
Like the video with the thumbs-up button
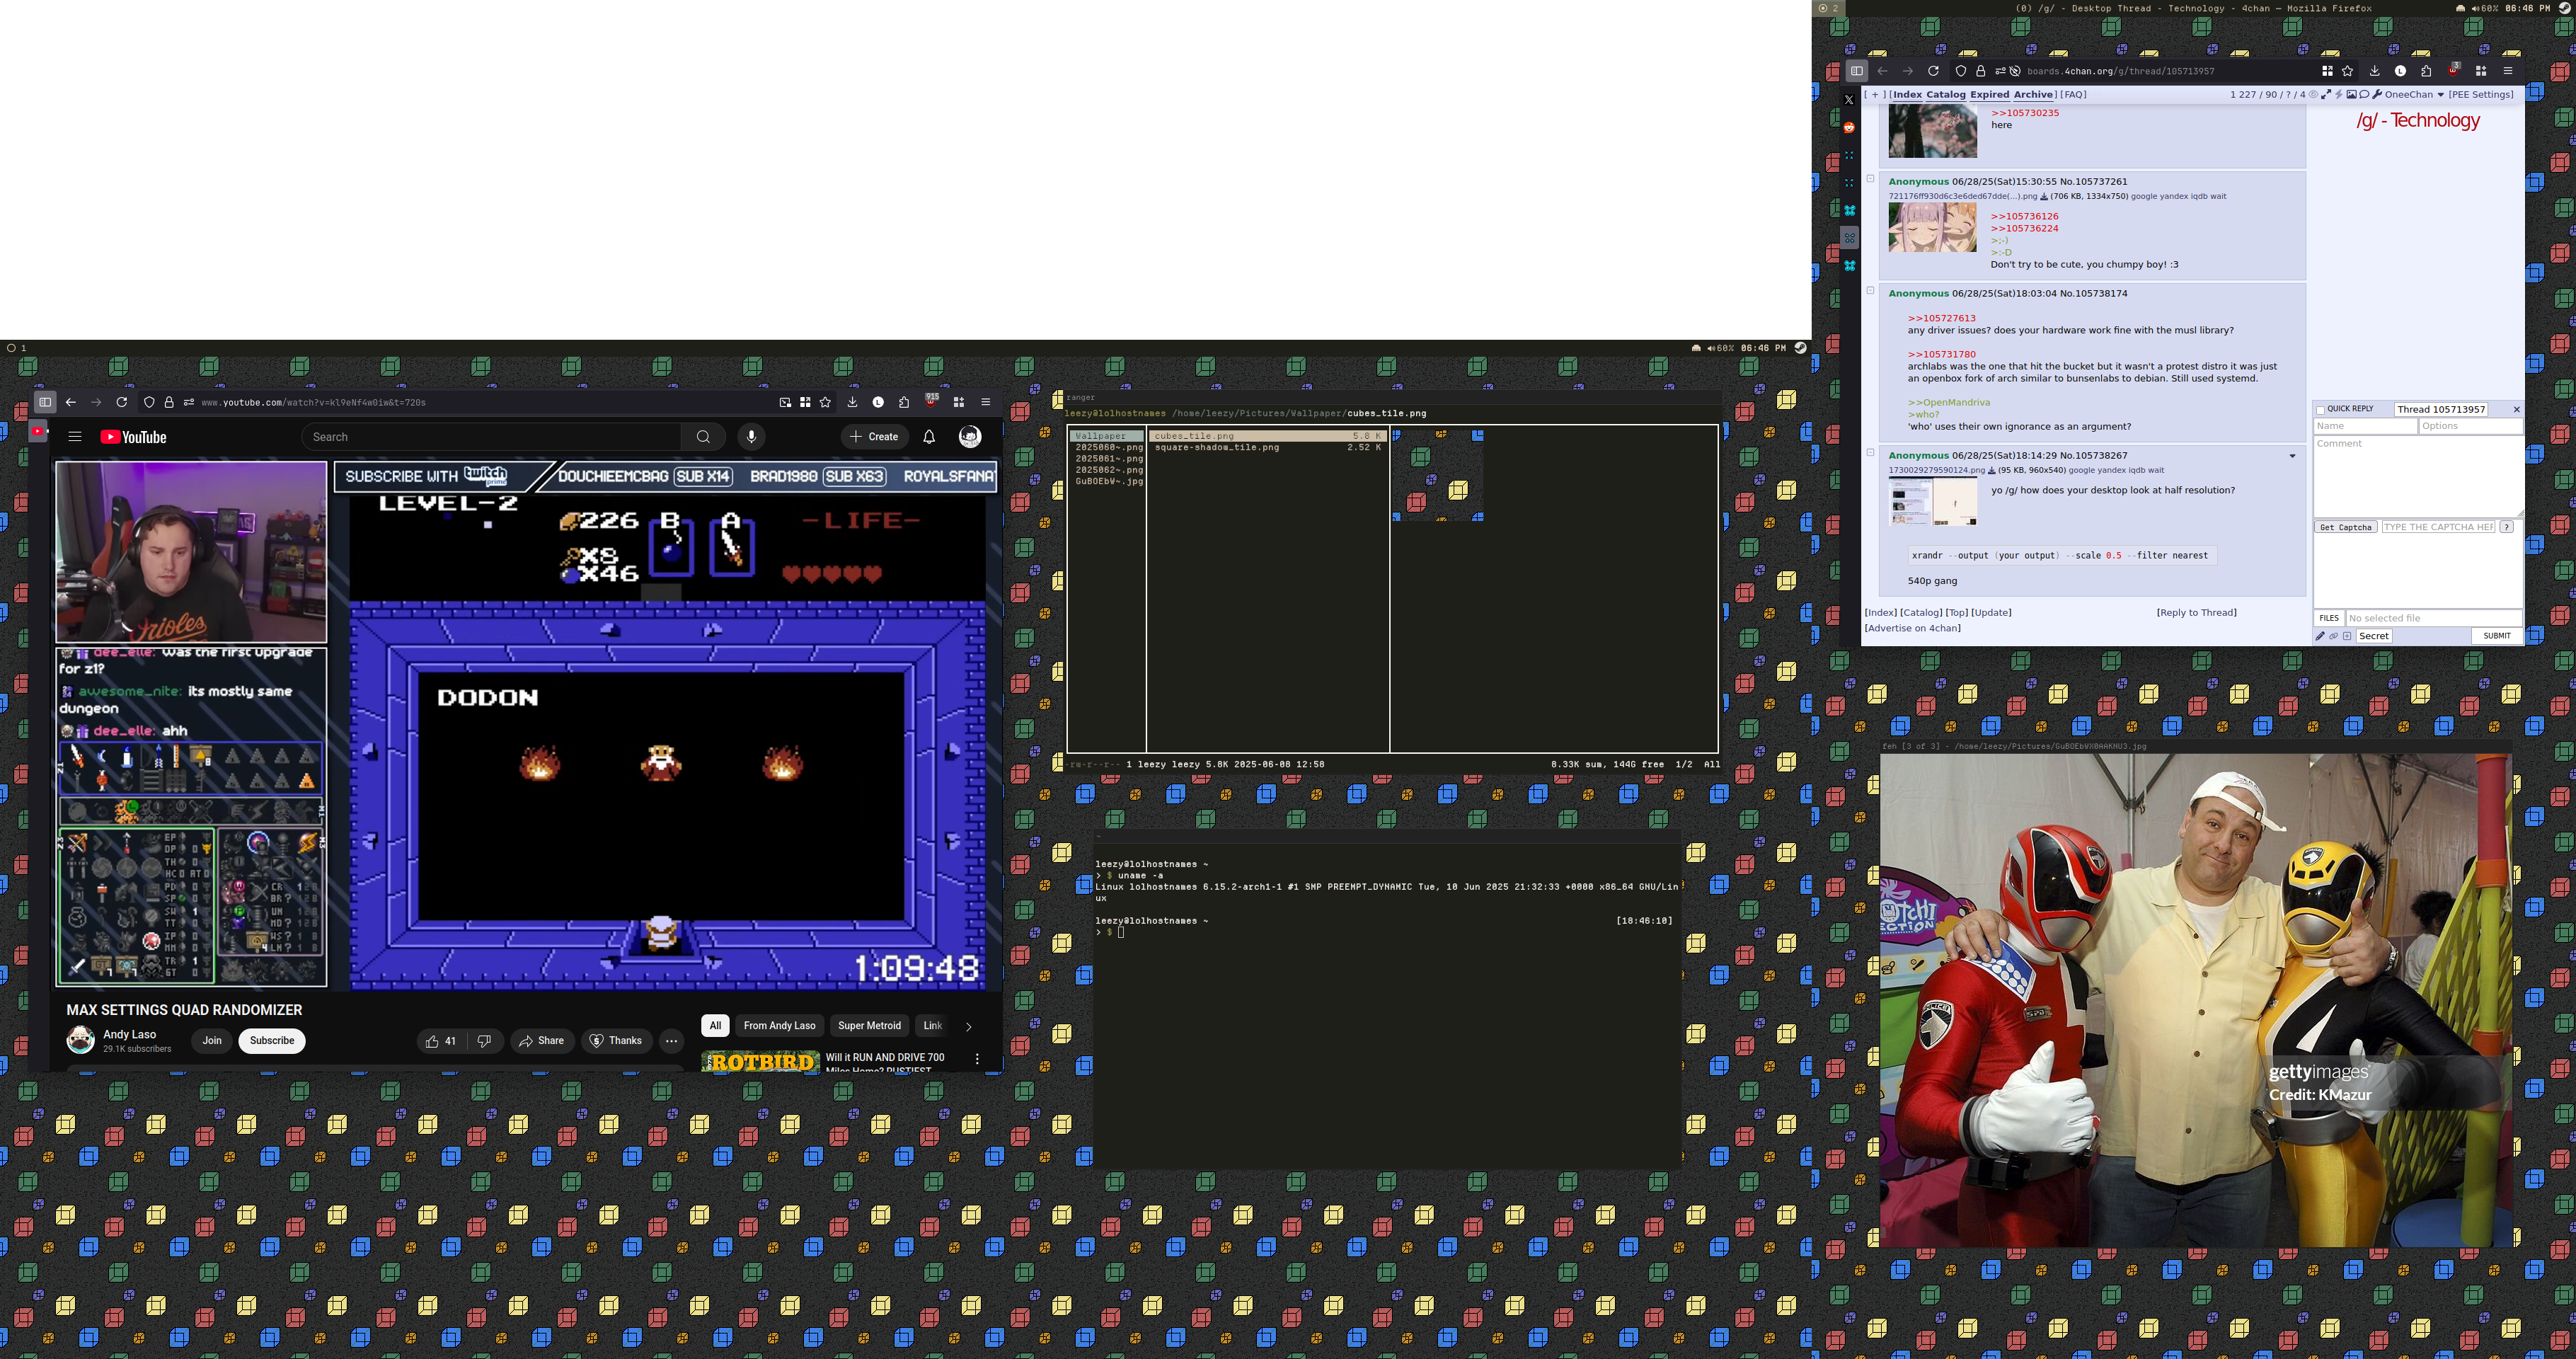[x=441, y=1041]
